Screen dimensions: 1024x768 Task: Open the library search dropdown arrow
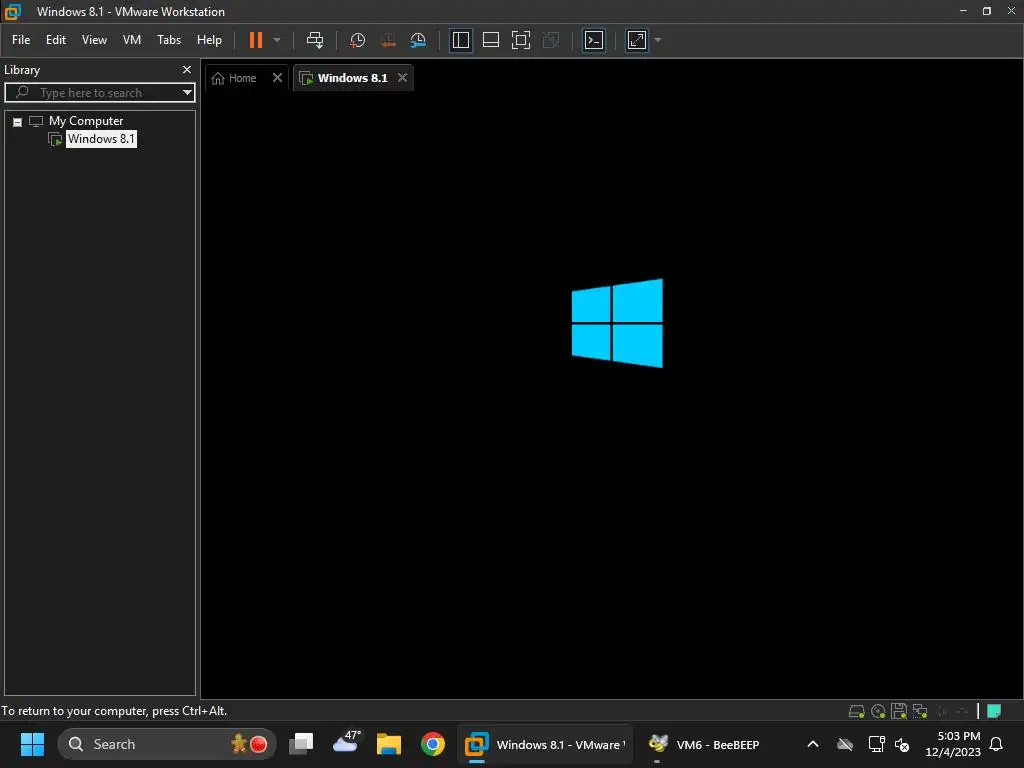187,93
